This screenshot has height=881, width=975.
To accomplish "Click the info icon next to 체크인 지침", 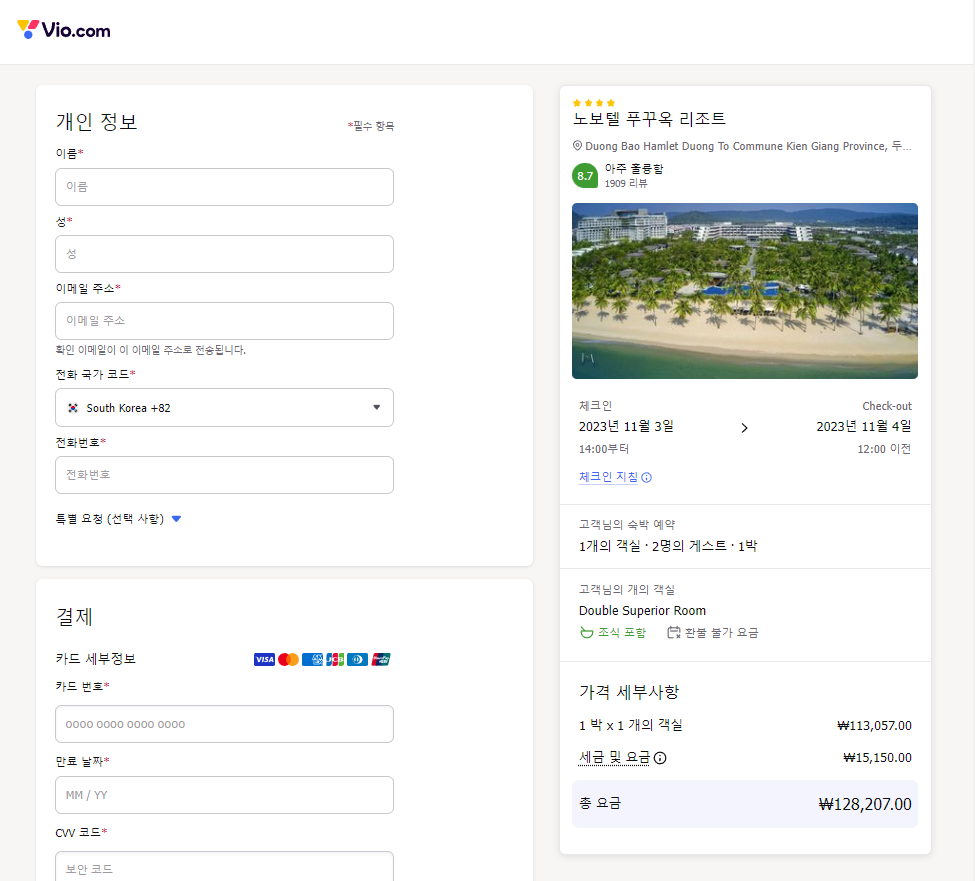I will coord(646,478).
